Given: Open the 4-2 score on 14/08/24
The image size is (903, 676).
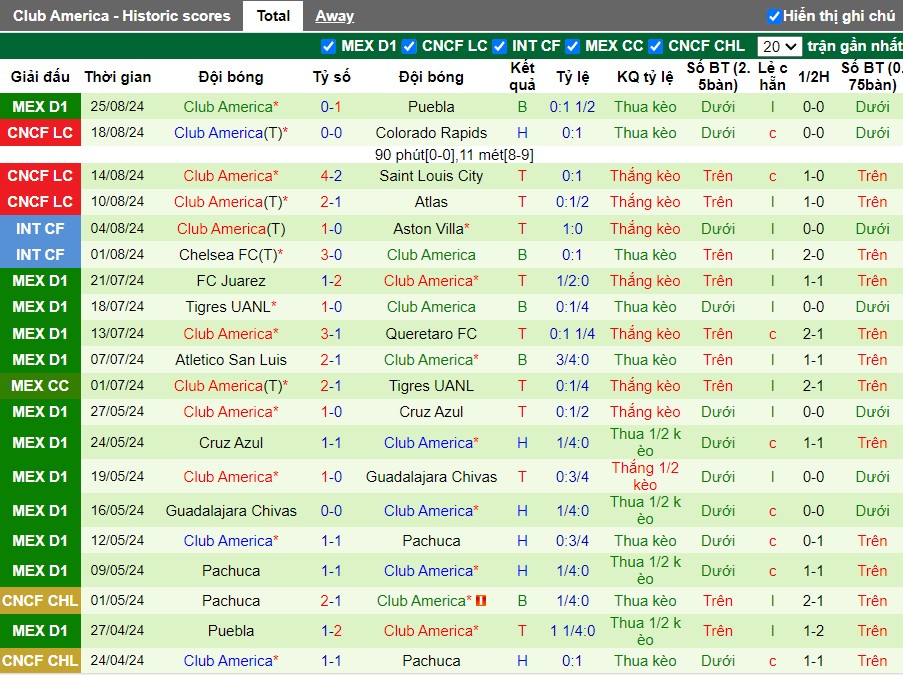Looking at the screenshot, I should click(331, 176).
